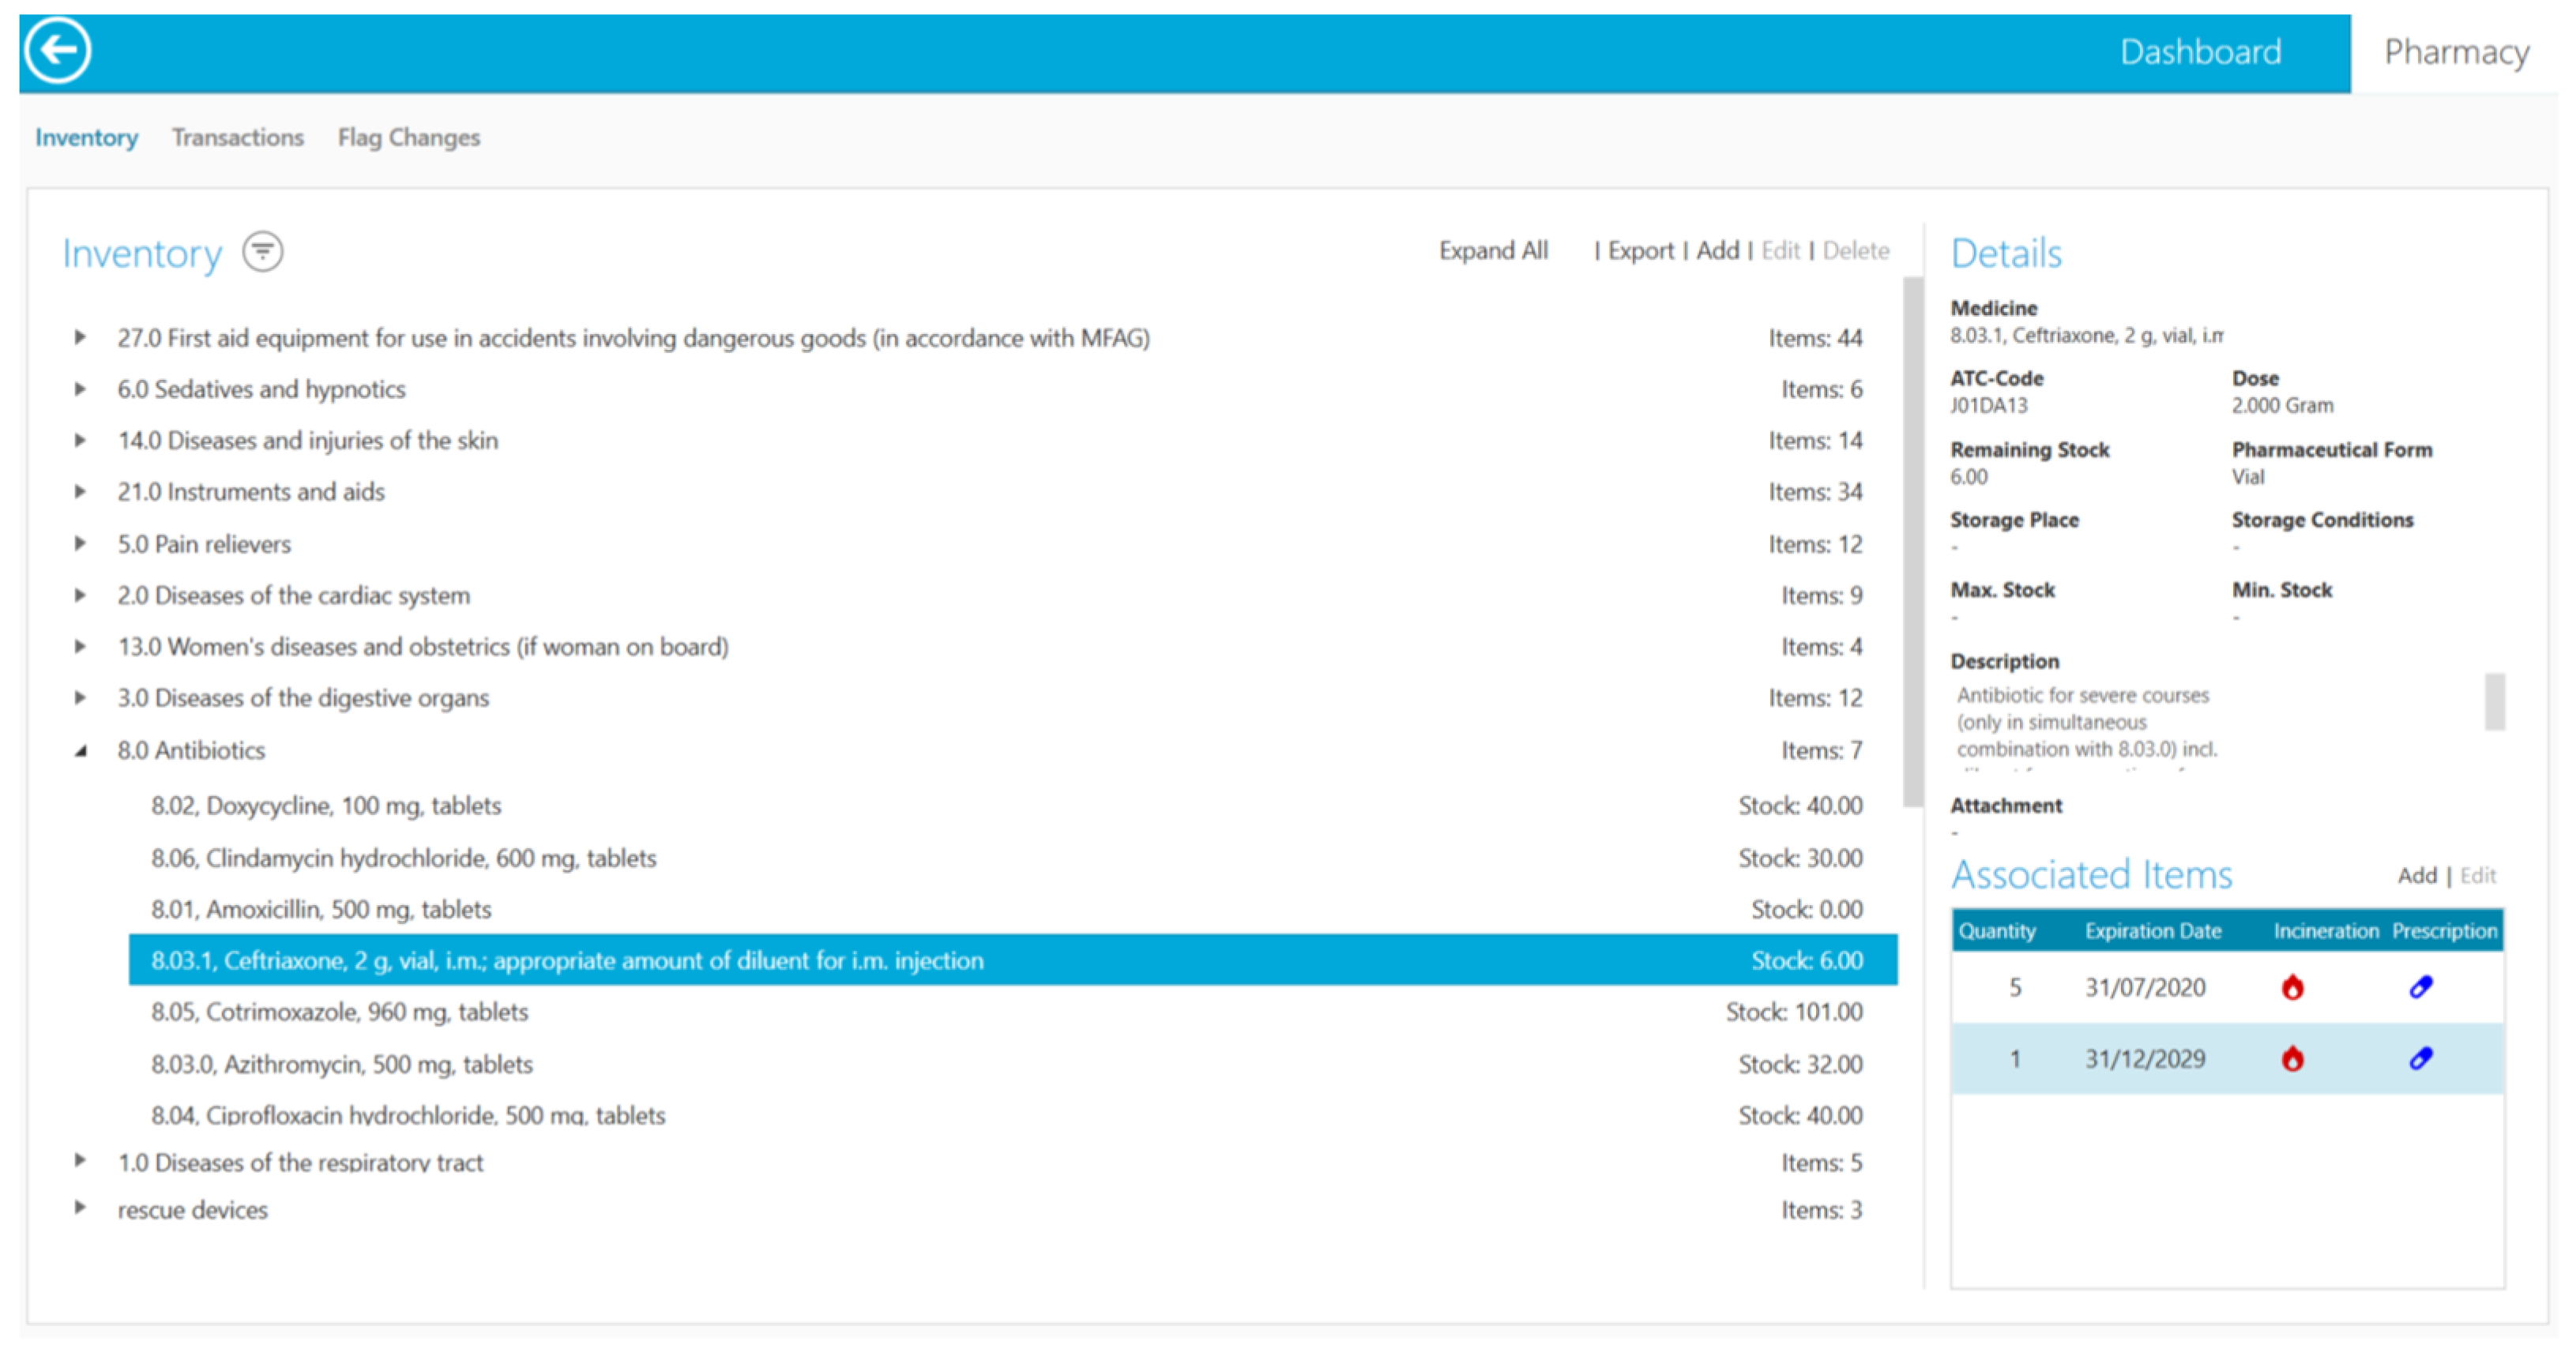Select 8.05 Cotrimoxazole 960 mg tablets
Viewport: 2576px width, 1360px height.
click(339, 1012)
